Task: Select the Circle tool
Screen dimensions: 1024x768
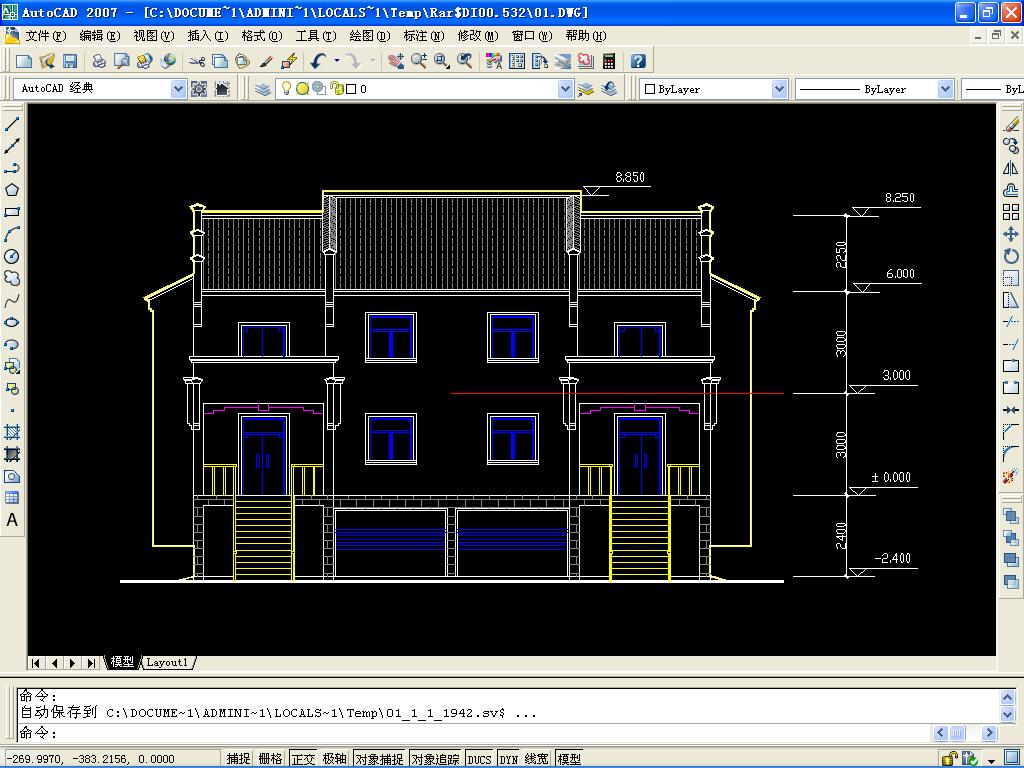Action: (x=12, y=257)
